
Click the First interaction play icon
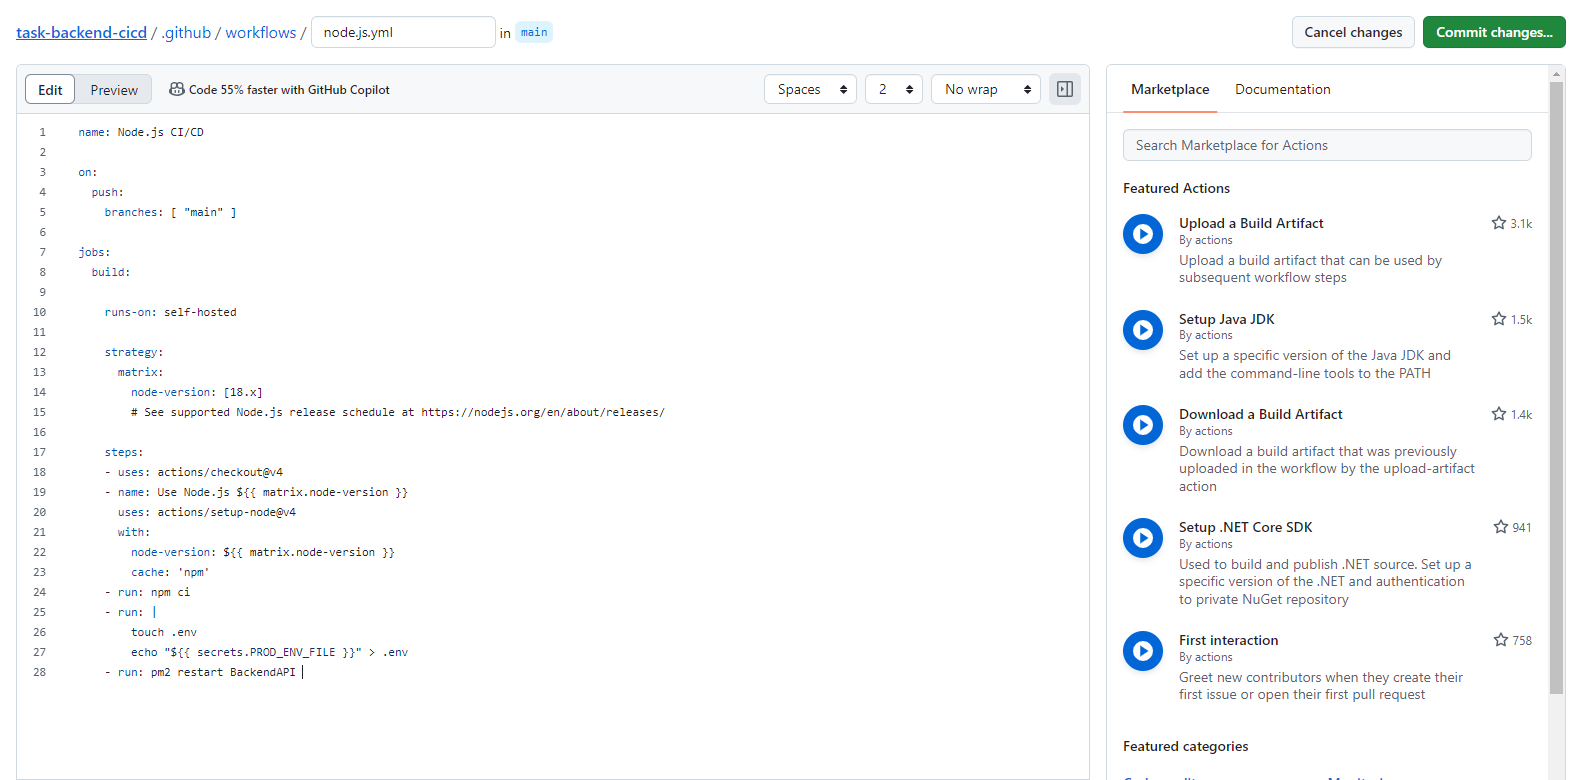(1143, 651)
